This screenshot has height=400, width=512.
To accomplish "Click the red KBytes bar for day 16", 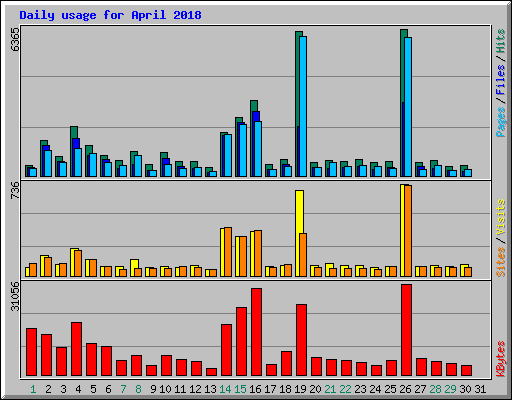I will [x=256, y=332].
